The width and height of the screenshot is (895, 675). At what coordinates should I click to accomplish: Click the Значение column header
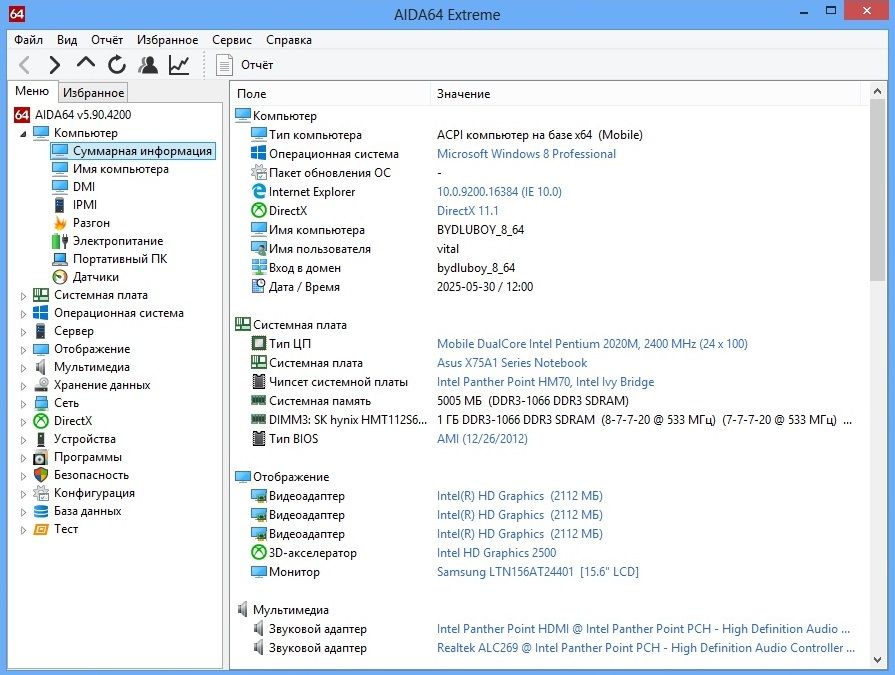click(645, 94)
